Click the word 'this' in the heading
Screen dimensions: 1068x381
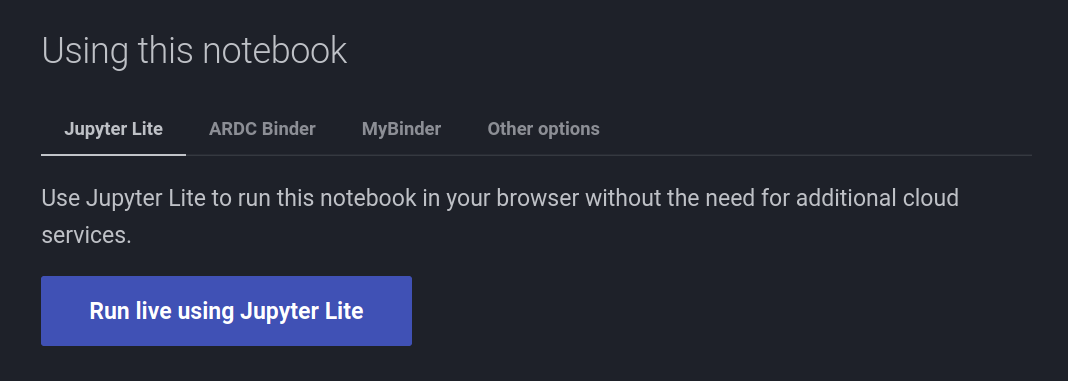point(166,50)
